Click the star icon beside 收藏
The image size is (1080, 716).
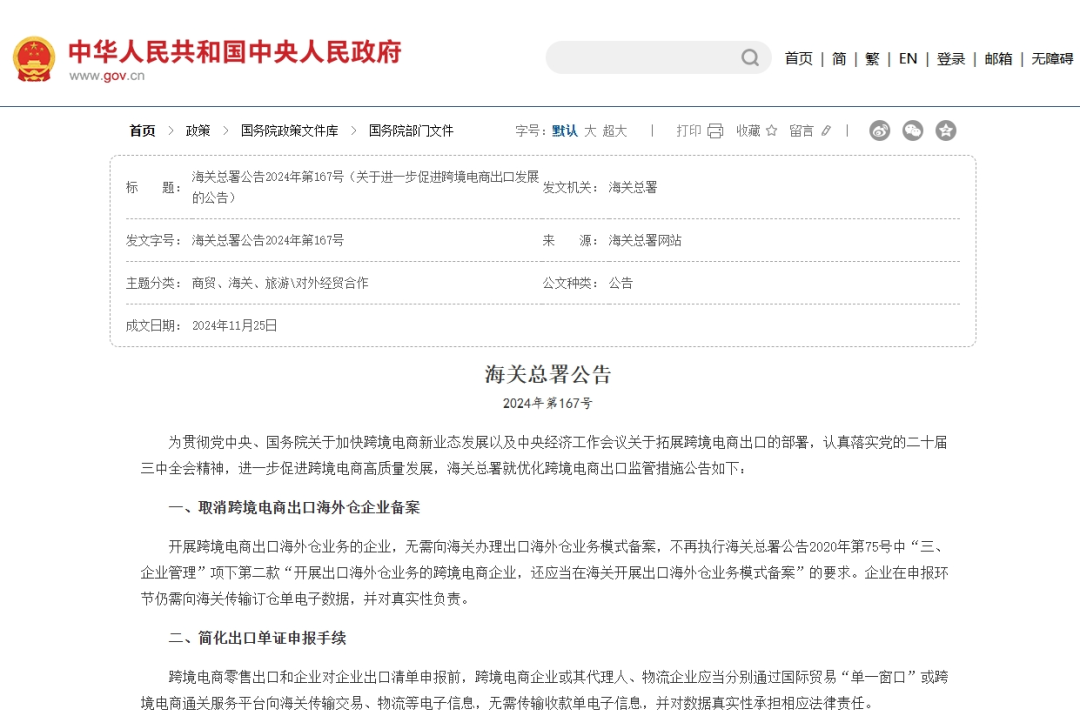[x=771, y=131]
